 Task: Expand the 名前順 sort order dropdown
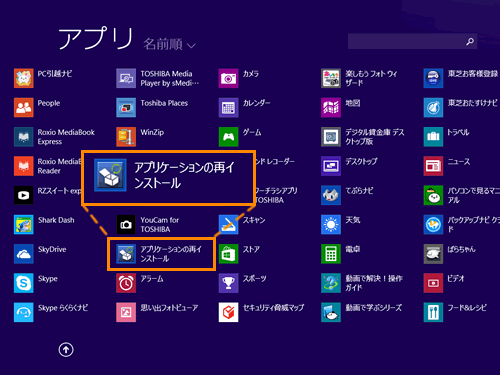coord(169,44)
